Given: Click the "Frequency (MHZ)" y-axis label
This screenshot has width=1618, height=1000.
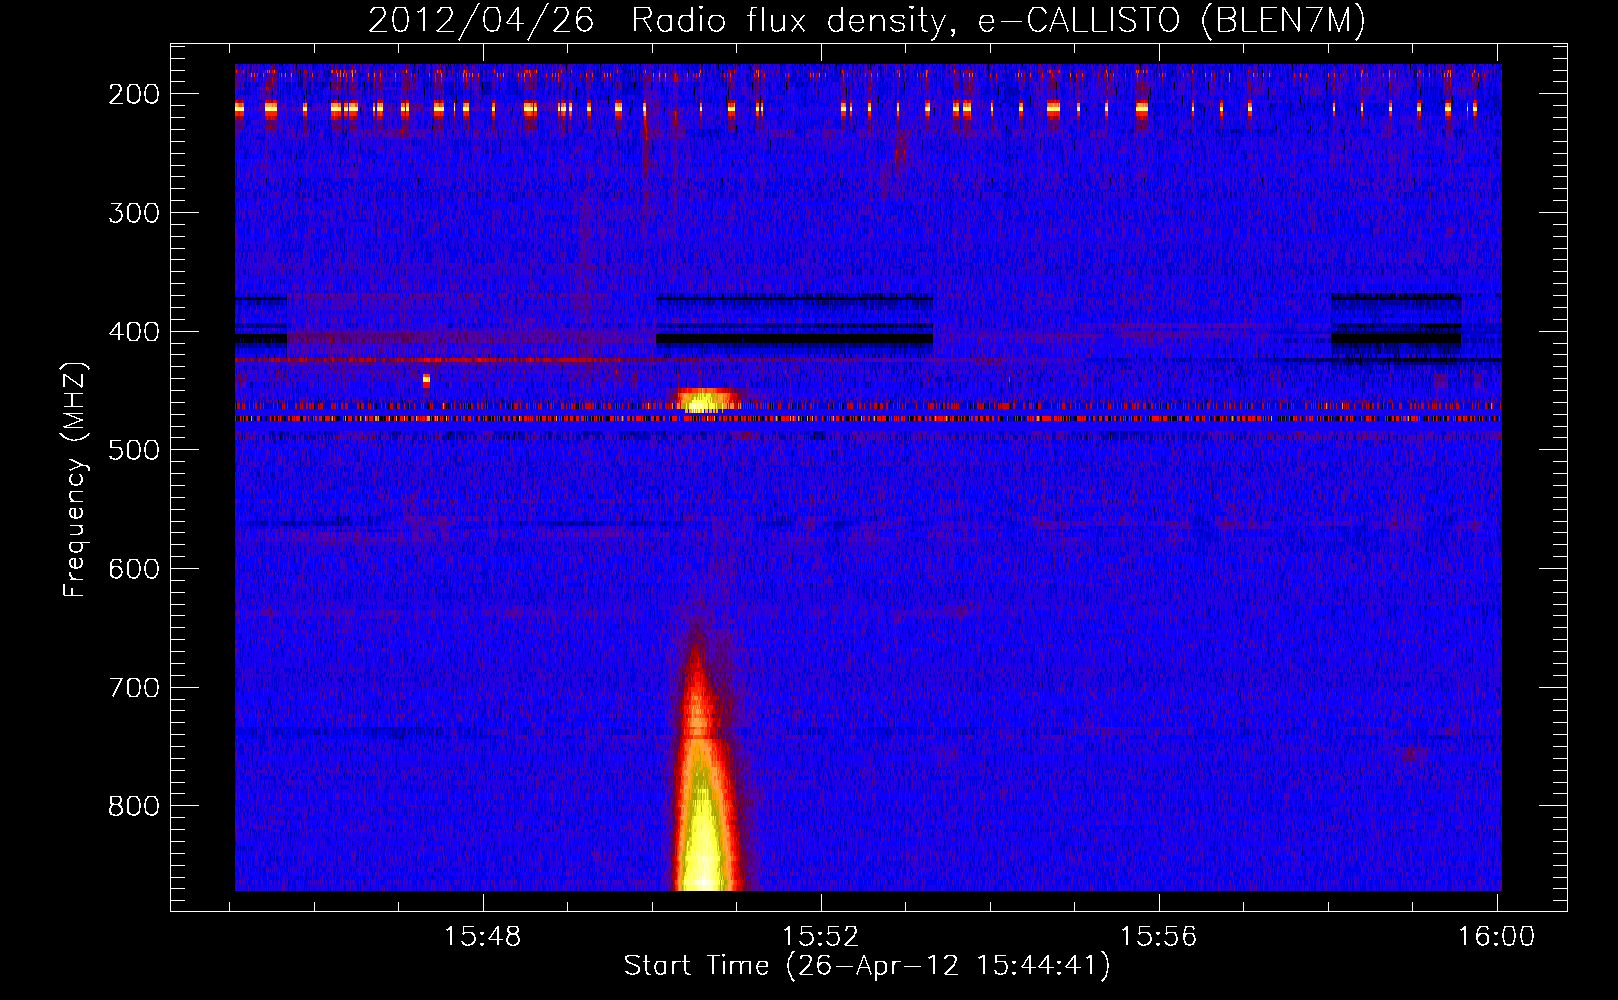Looking at the screenshot, I should click(x=75, y=479).
